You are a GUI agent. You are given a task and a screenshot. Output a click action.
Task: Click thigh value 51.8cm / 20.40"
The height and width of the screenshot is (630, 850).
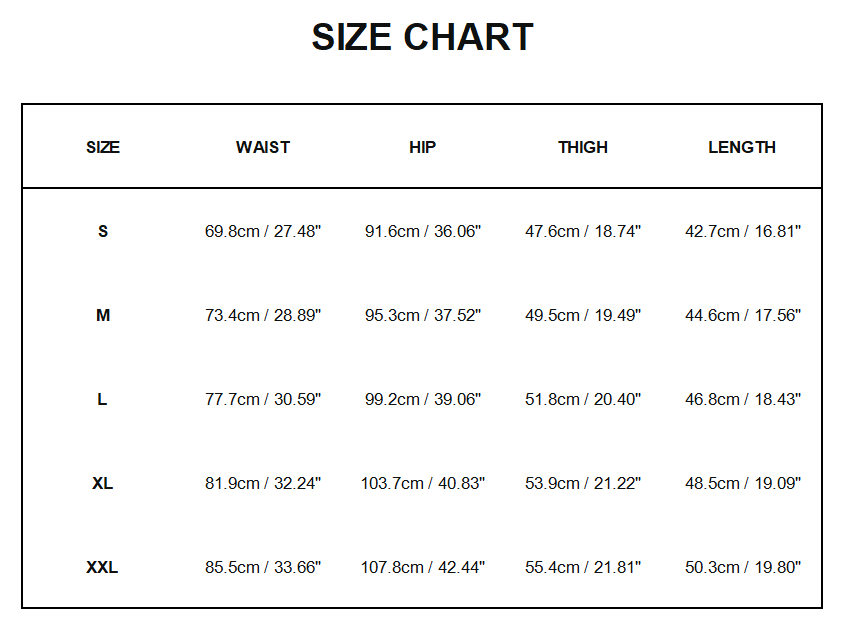tap(583, 399)
